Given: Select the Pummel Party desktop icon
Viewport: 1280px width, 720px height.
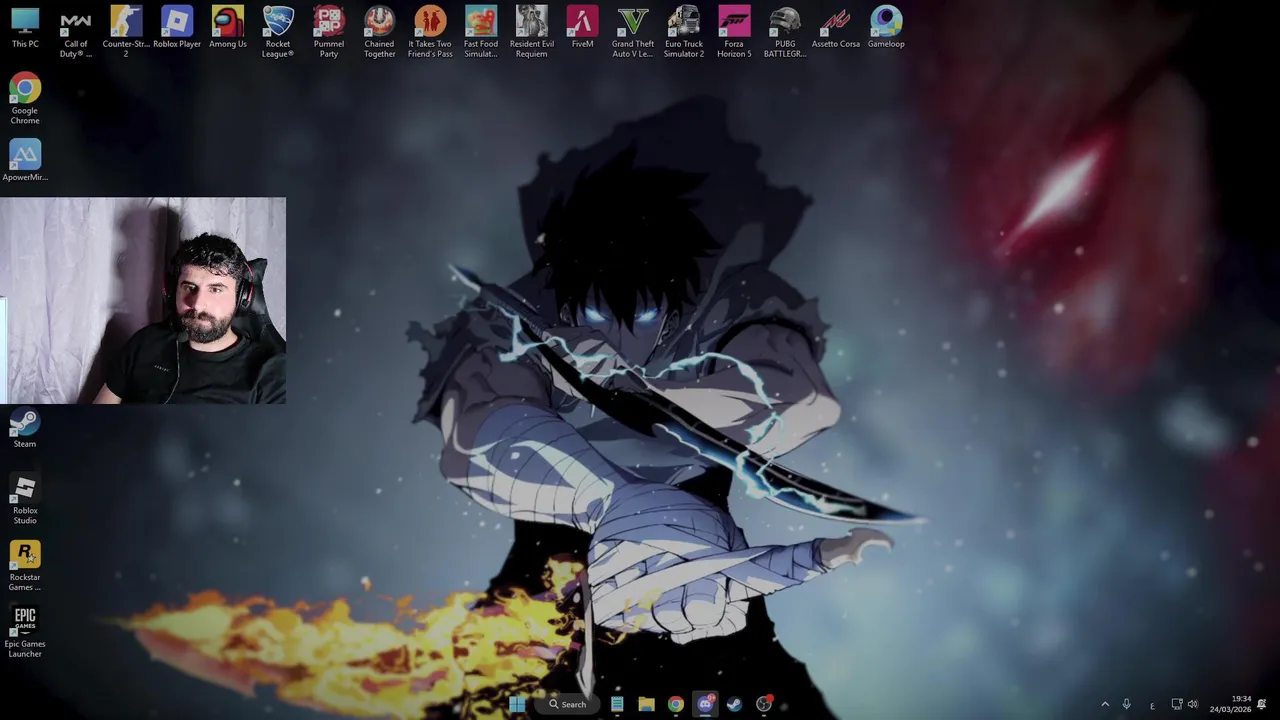Looking at the screenshot, I should point(329,32).
